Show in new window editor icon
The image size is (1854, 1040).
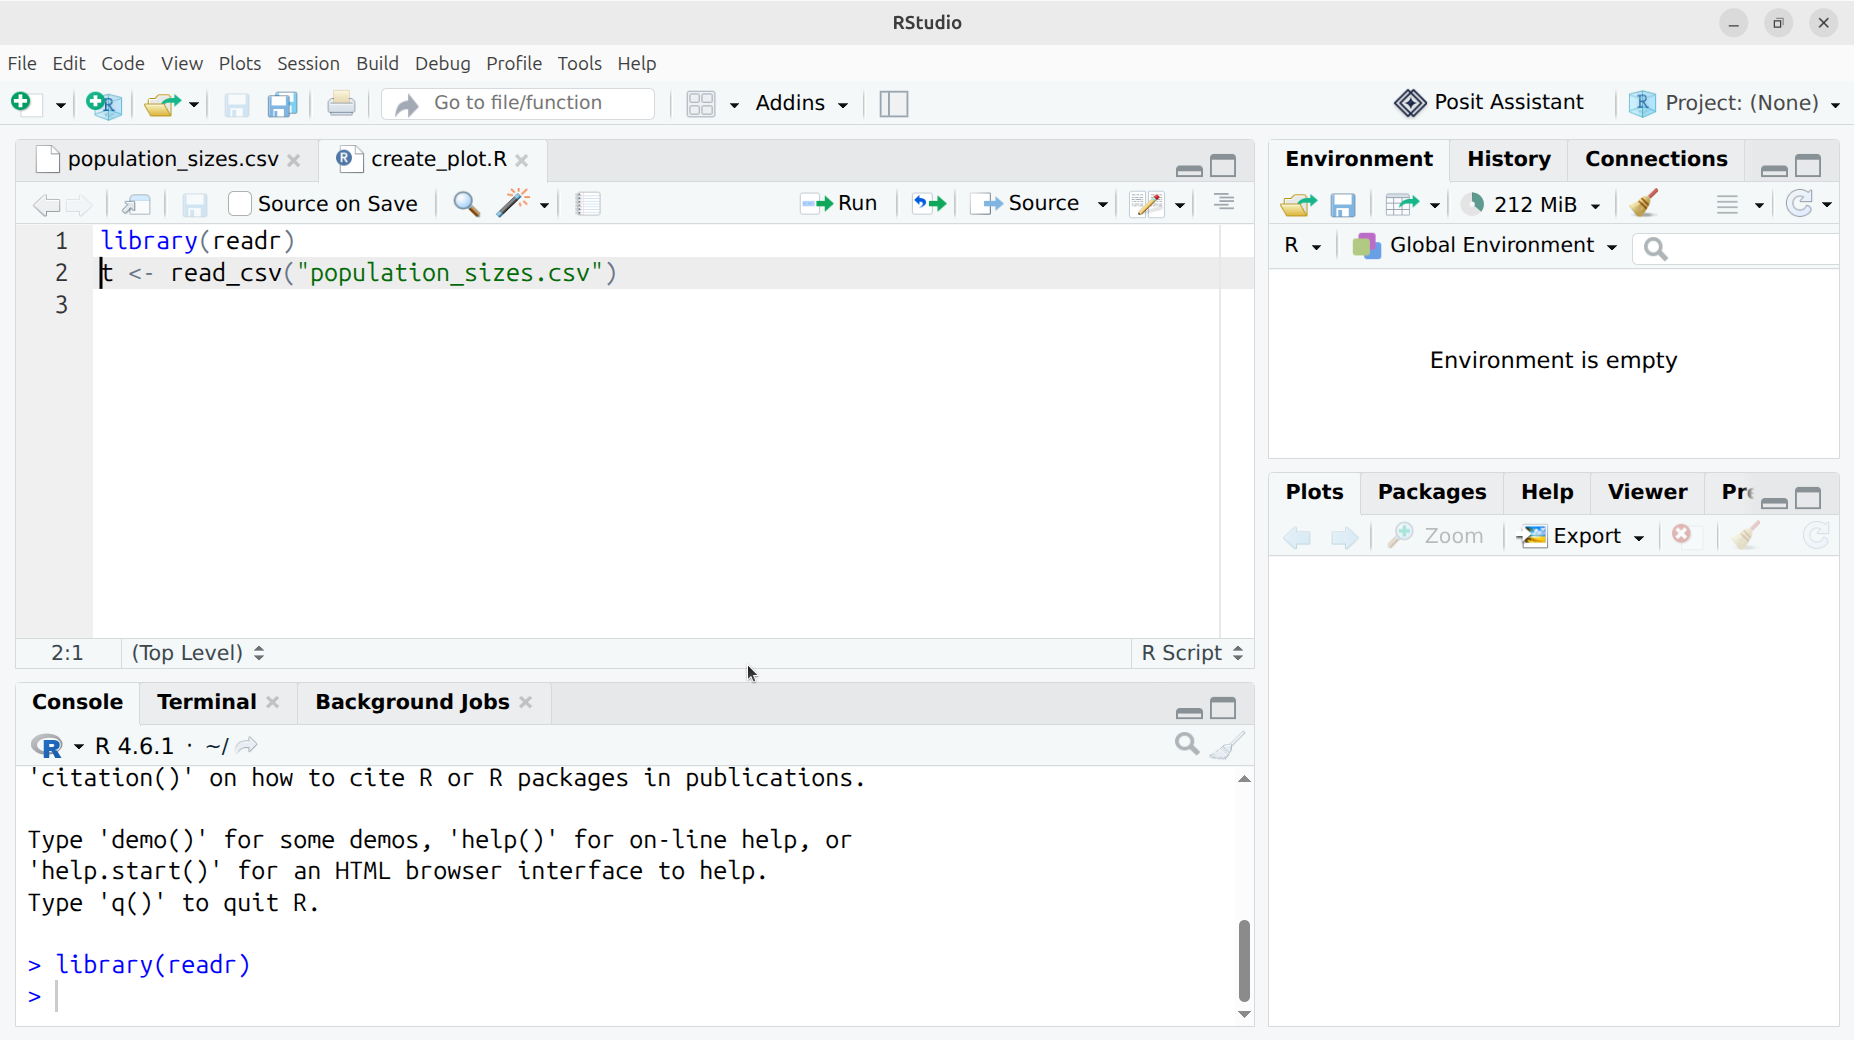(136, 204)
